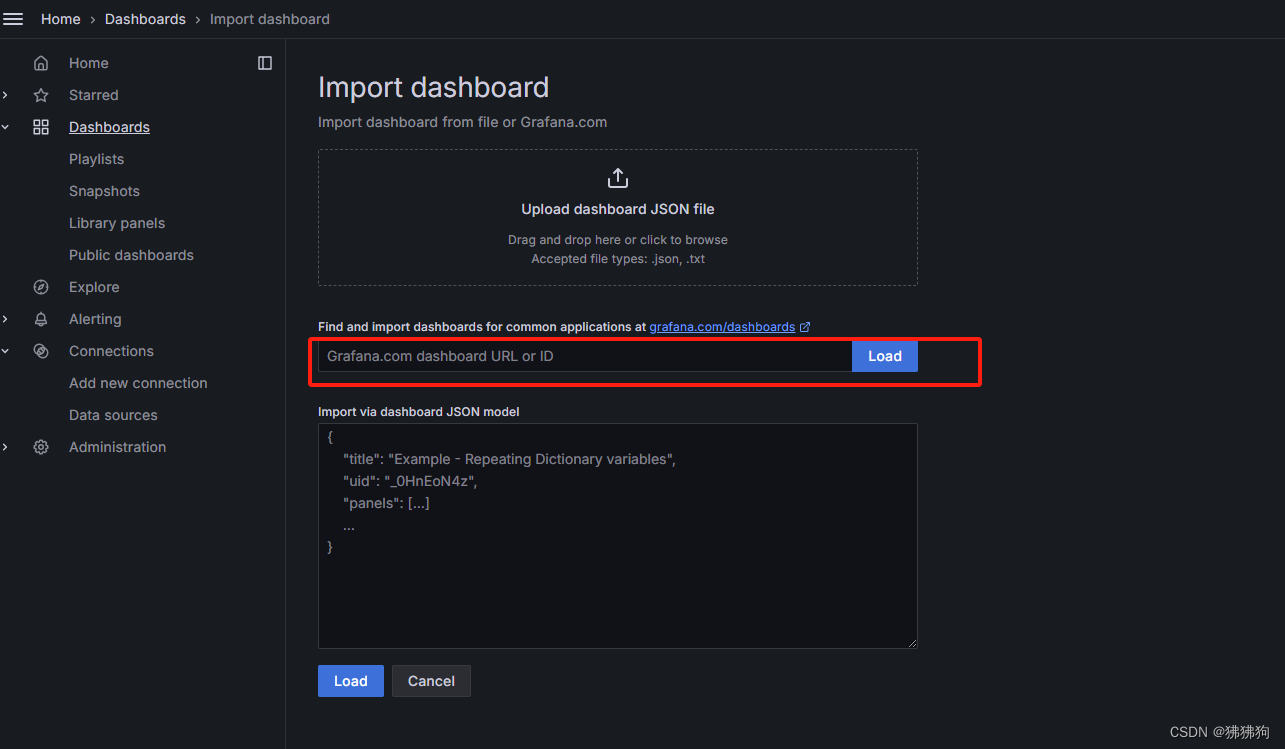Image resolution: width=1285 pixels, height=749 pixels.
Task: Click the Explore compass icon
Action: (41, 287)
